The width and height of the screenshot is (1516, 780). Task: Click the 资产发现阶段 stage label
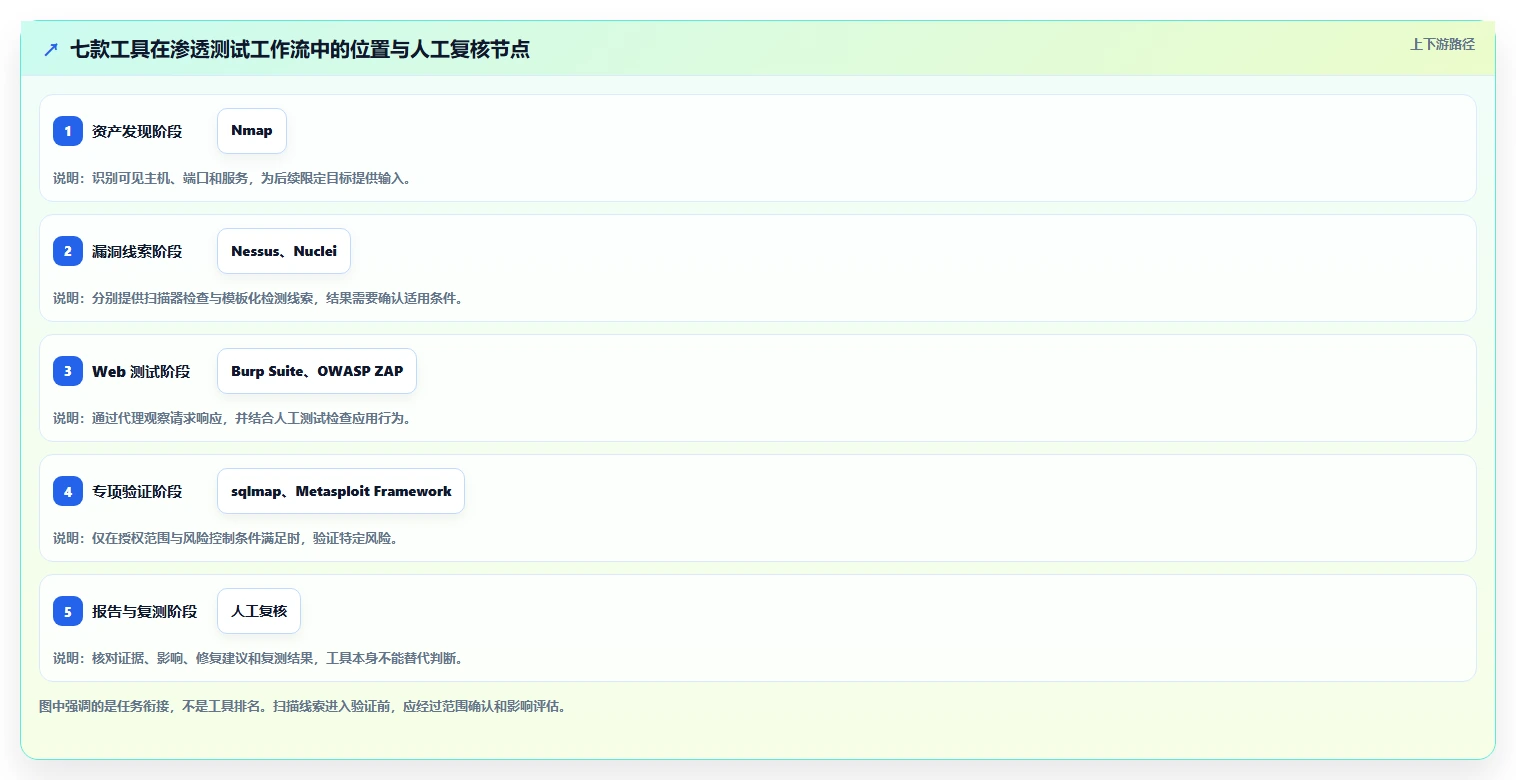click(137, 131)
